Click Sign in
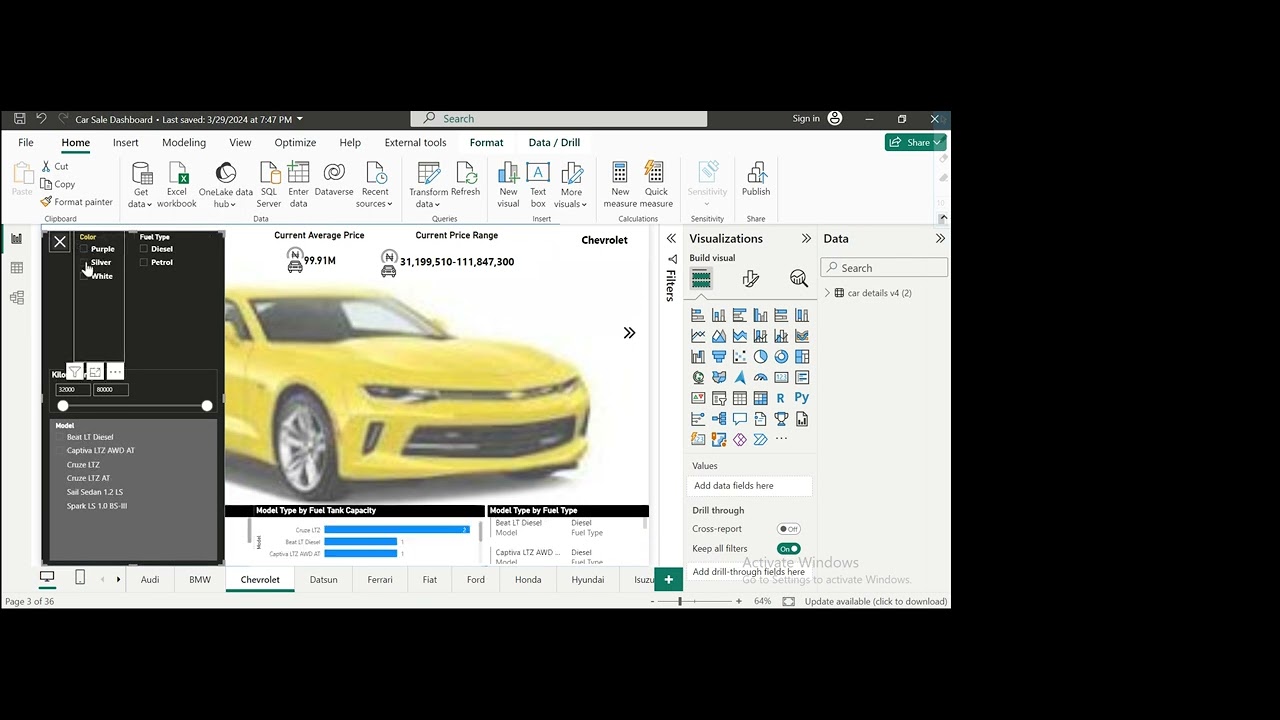1280x720 pixels. tap(806, 119)
